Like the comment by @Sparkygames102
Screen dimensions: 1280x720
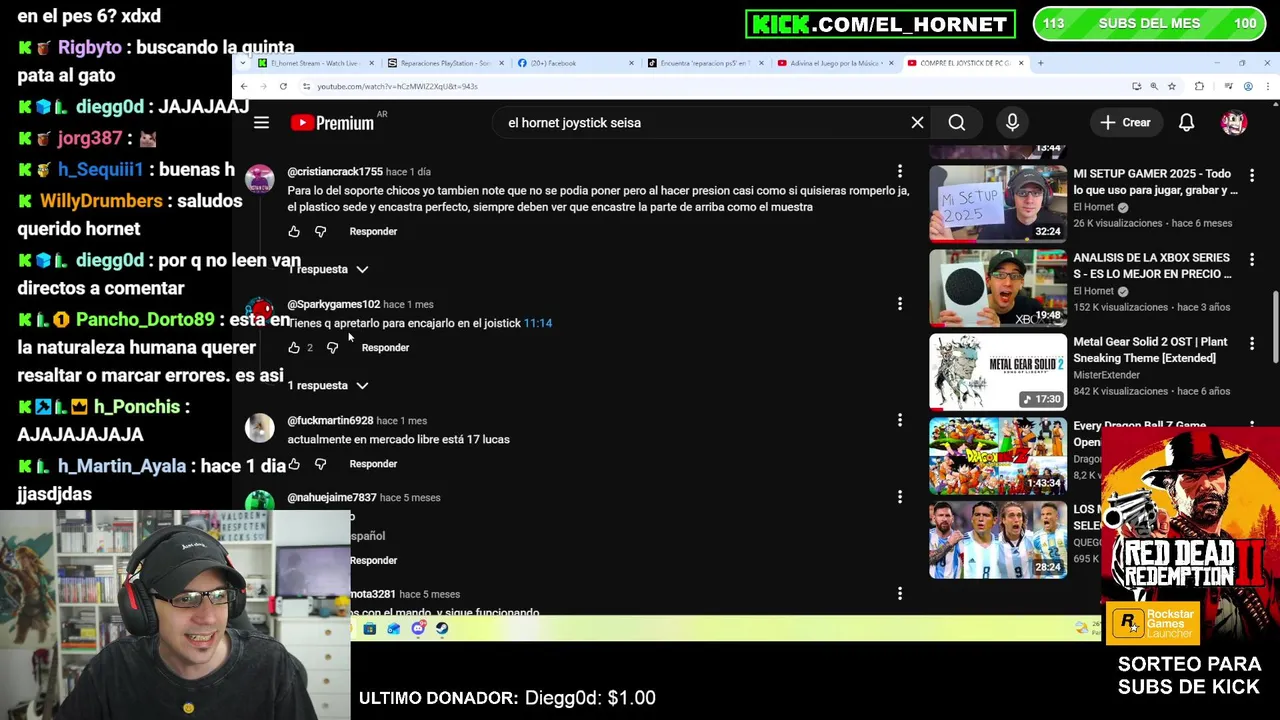pyautogui.click(x=294, y=347)
